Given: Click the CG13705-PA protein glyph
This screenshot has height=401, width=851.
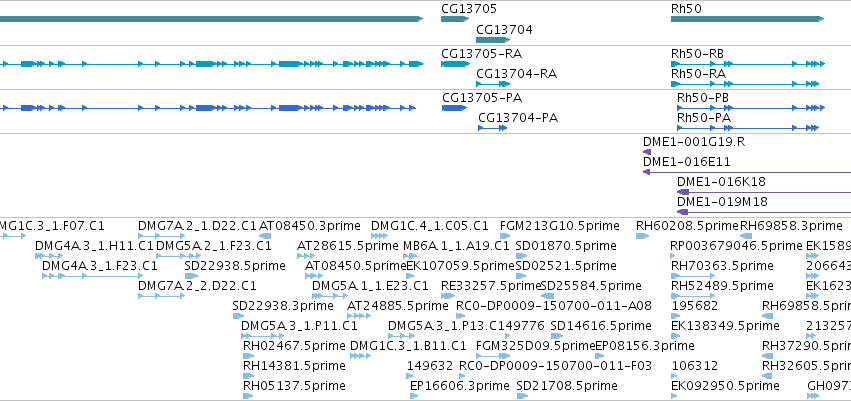Looking at the screenshot, I should coord(454,108).
